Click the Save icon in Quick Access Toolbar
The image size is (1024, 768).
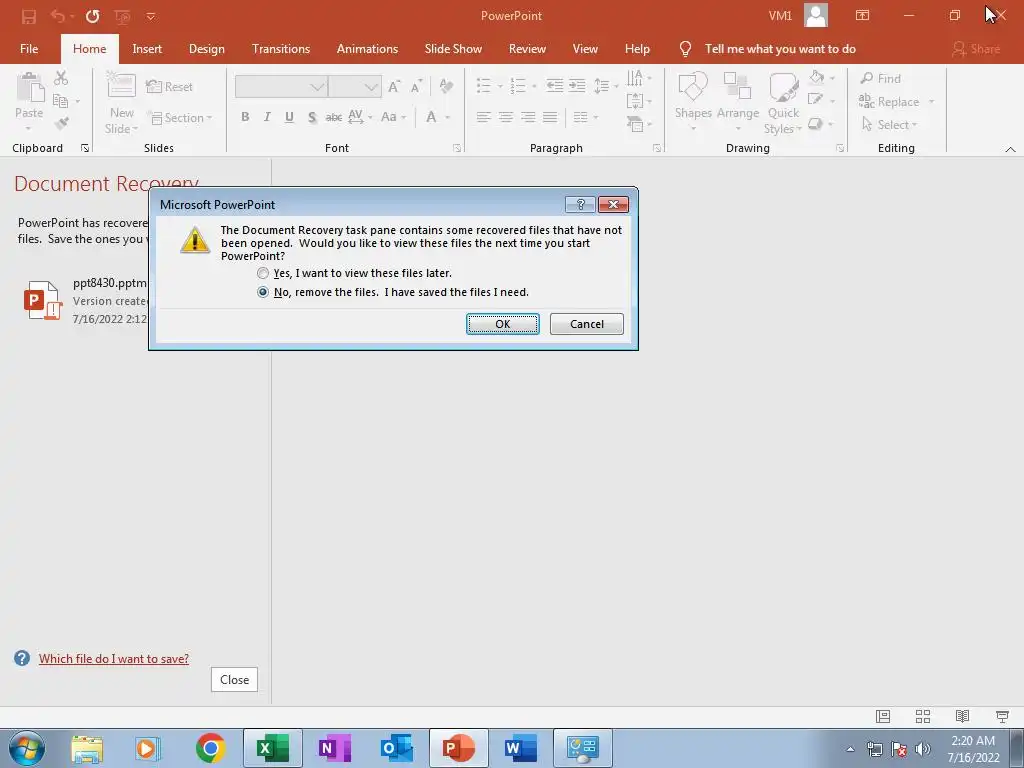pos(29,16)
